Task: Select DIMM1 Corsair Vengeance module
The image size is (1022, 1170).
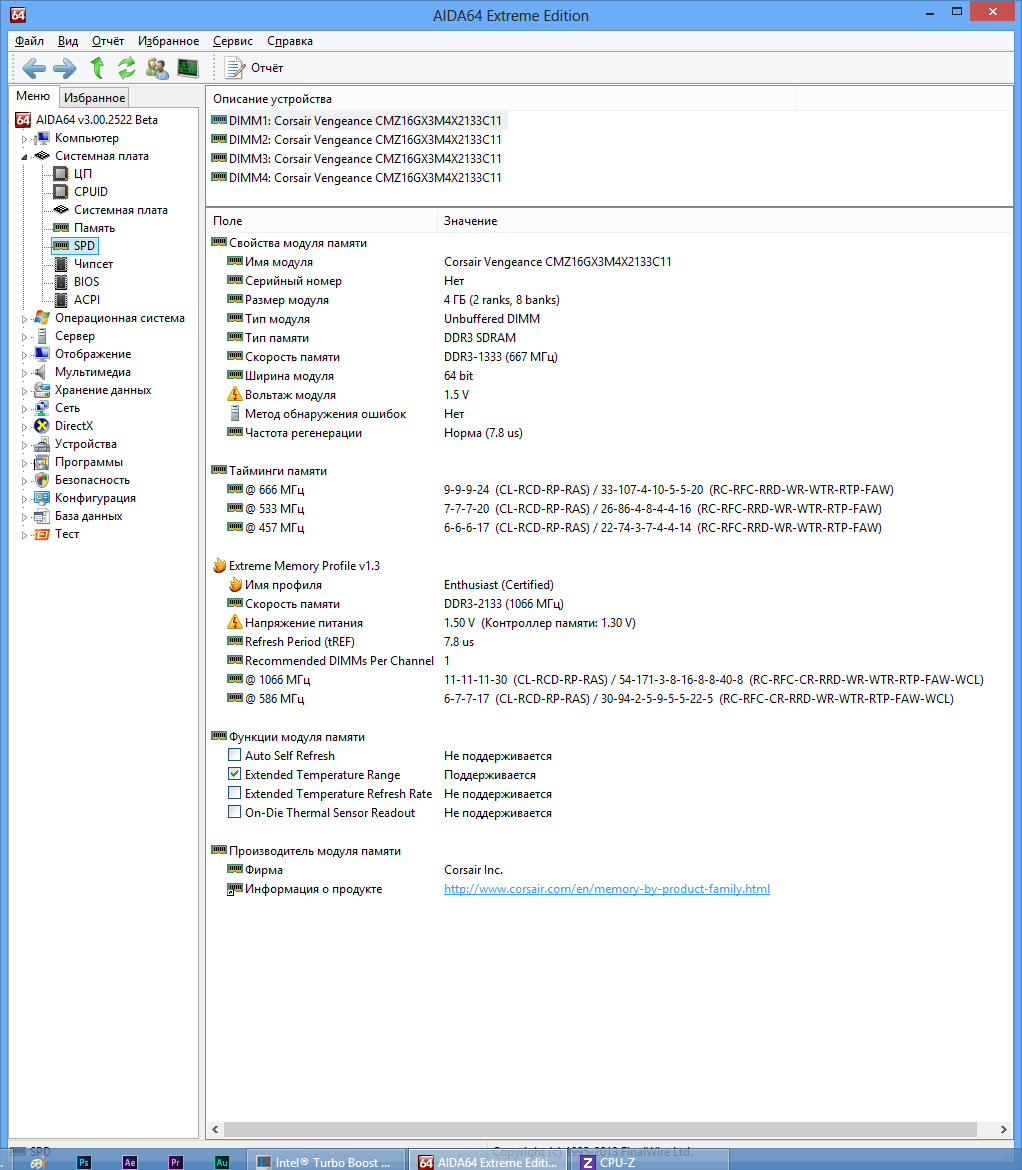Action: tap(365, 121)
